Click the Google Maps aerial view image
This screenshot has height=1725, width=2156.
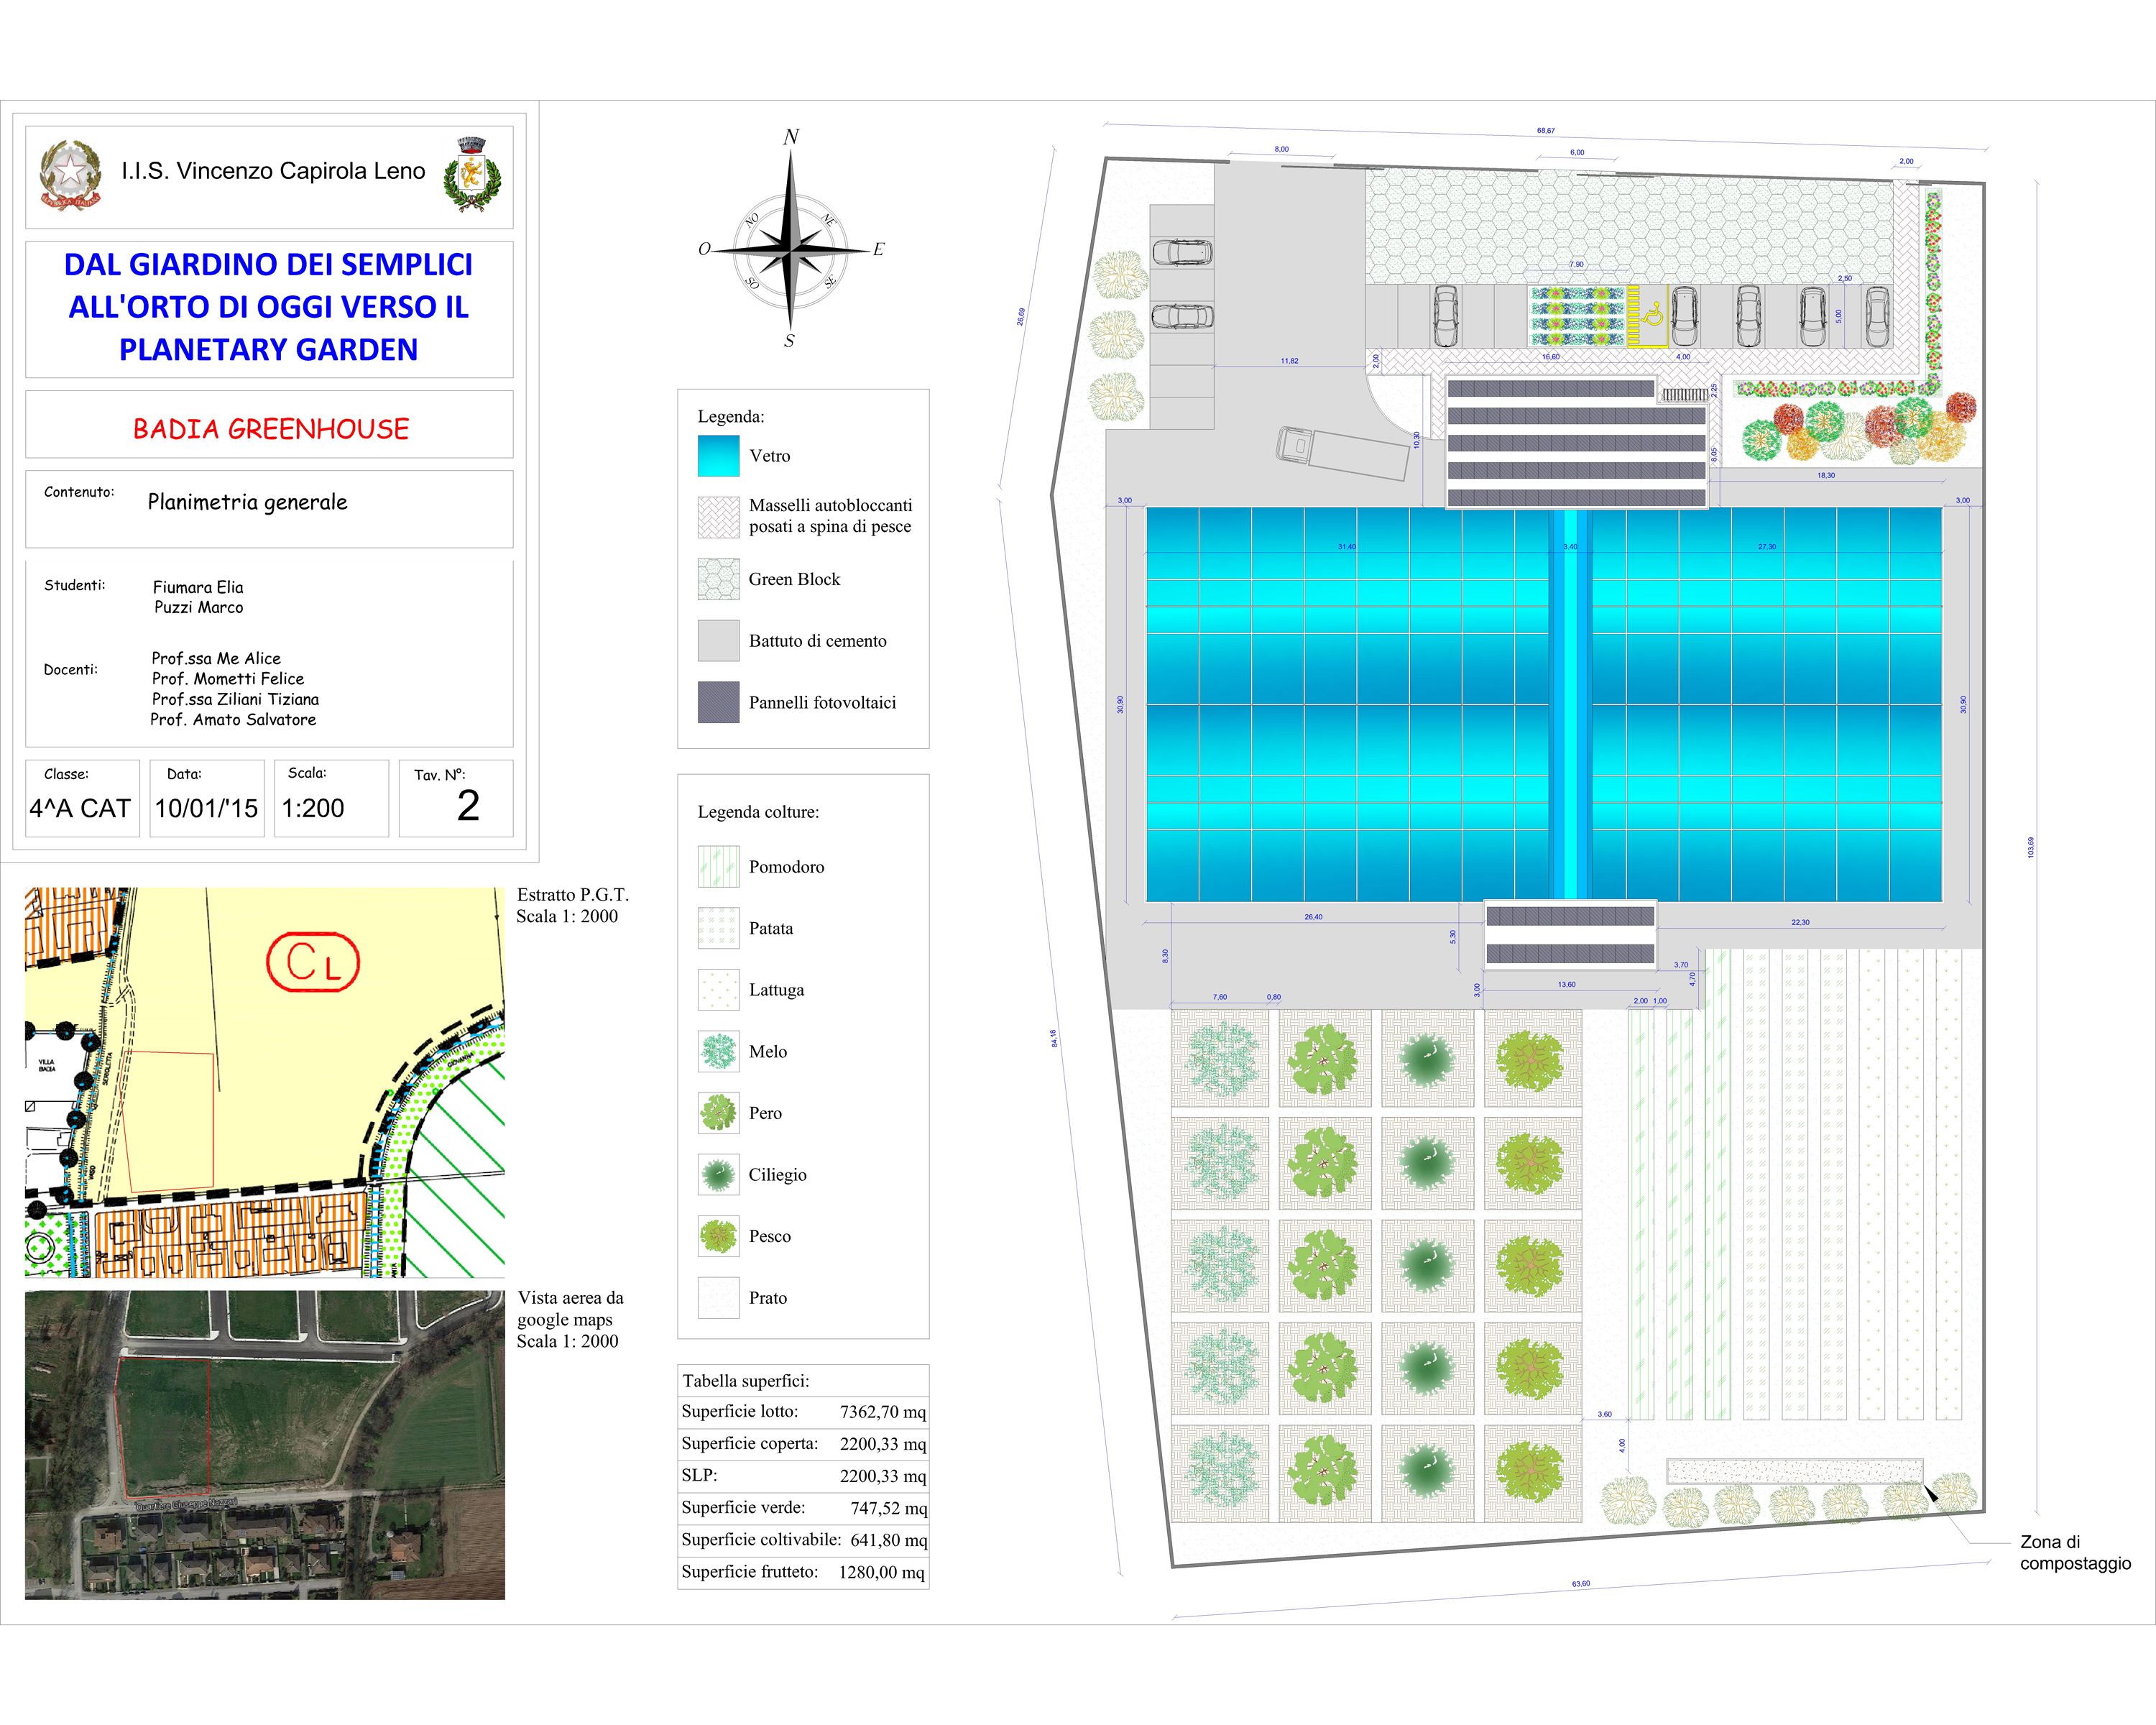264,1444
